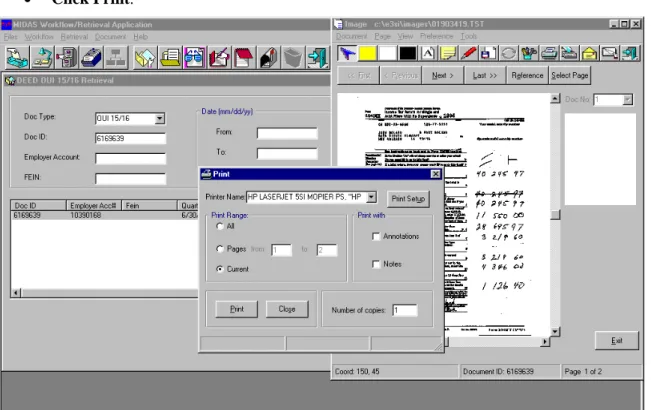The image size is (651, 410).
Task: Enable the Notes checkbox in Print dialog
Action: tap(376, 264)
